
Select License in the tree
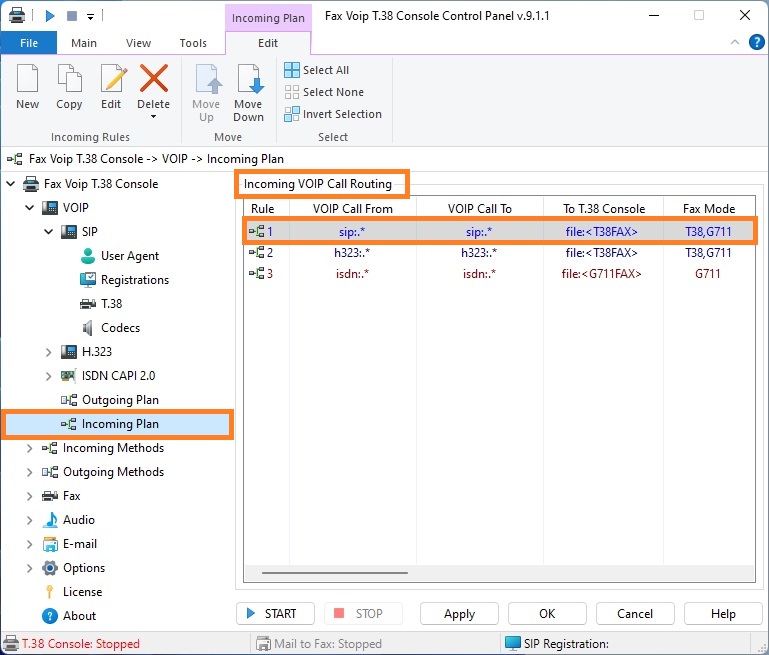(82, 592)
